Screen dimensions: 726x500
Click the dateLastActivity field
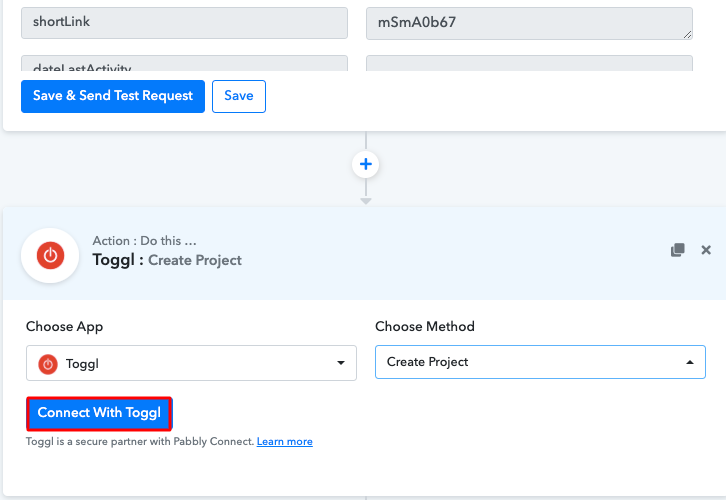pyautogui.click(x=184, y=63)
